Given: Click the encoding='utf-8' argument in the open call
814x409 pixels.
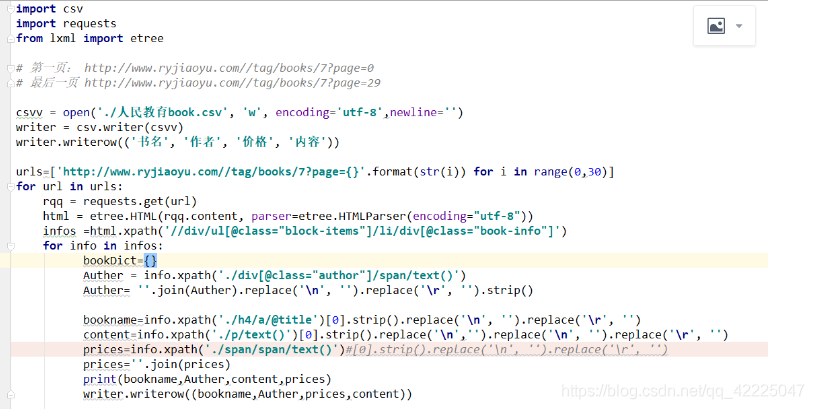Looking at the screenshot, I should click(x=329, y=113).
